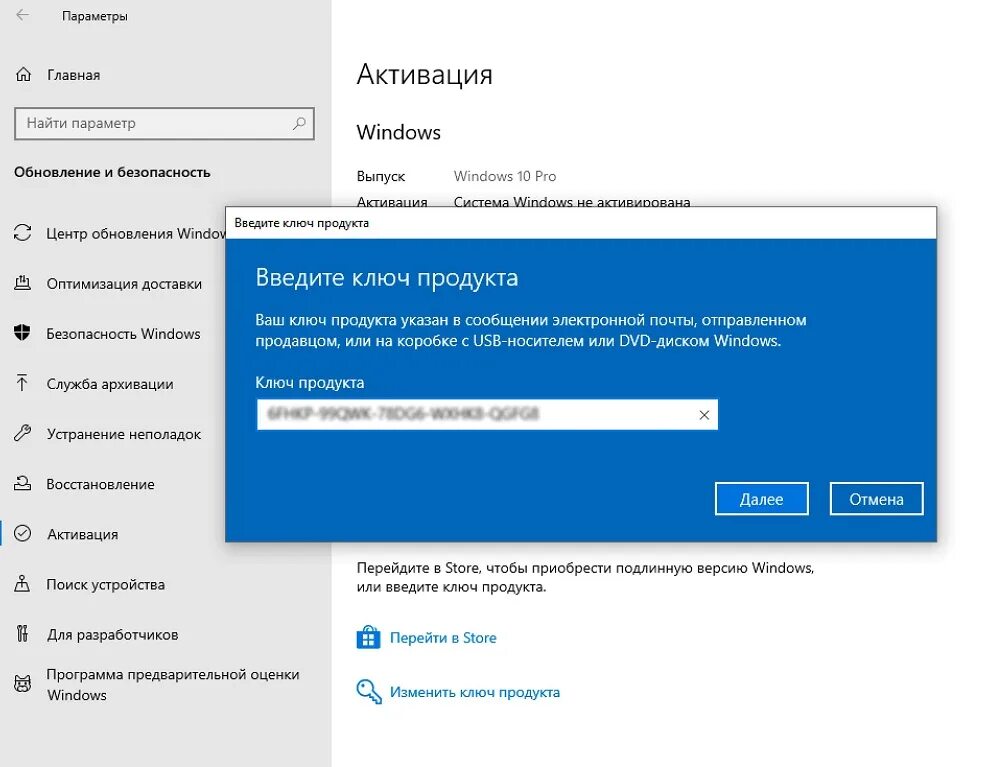
Task: Open the Главная home label
Action: (x=73, y=75)
